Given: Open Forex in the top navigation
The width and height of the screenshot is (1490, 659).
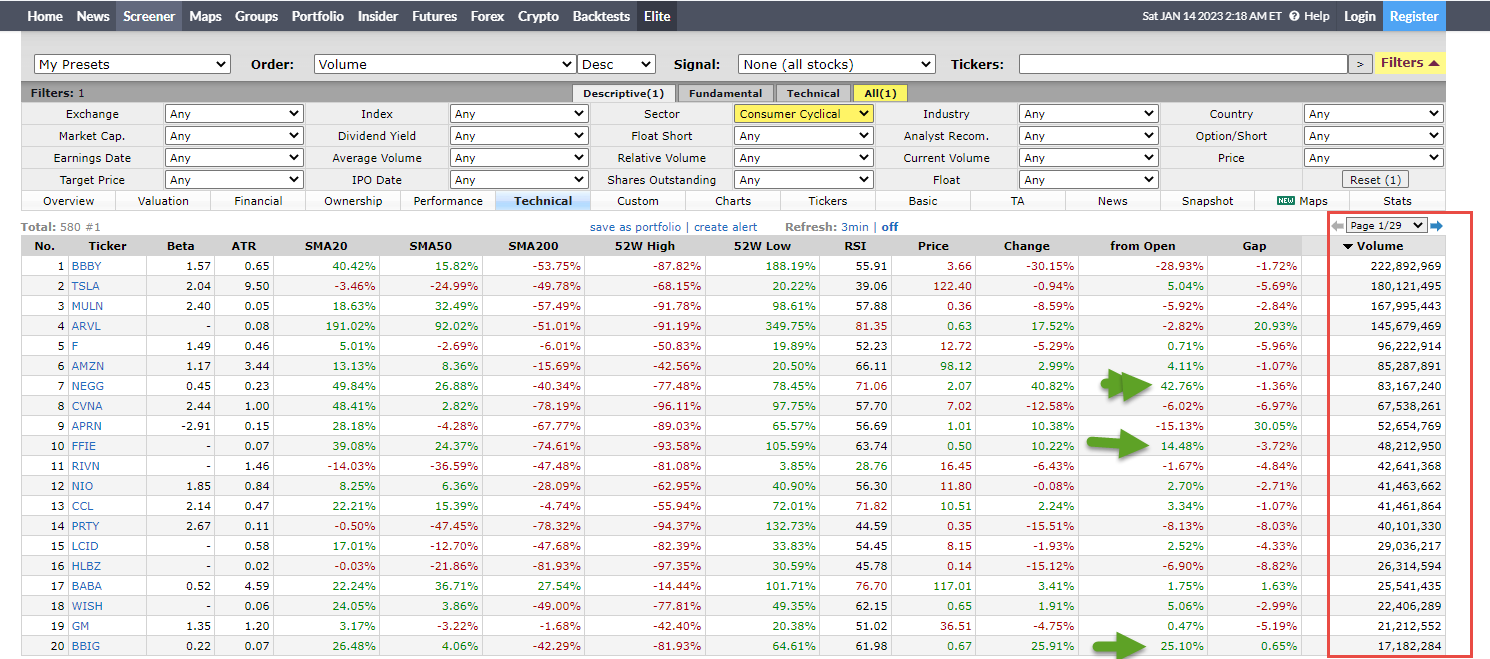Looking at the screenshot, I should click(487, 16).
